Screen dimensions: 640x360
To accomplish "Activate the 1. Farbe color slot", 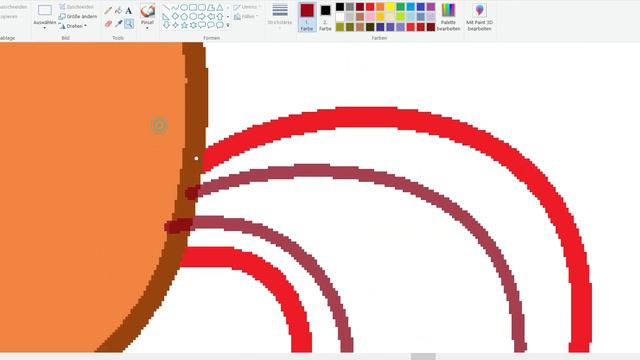I will pos(307,17).
